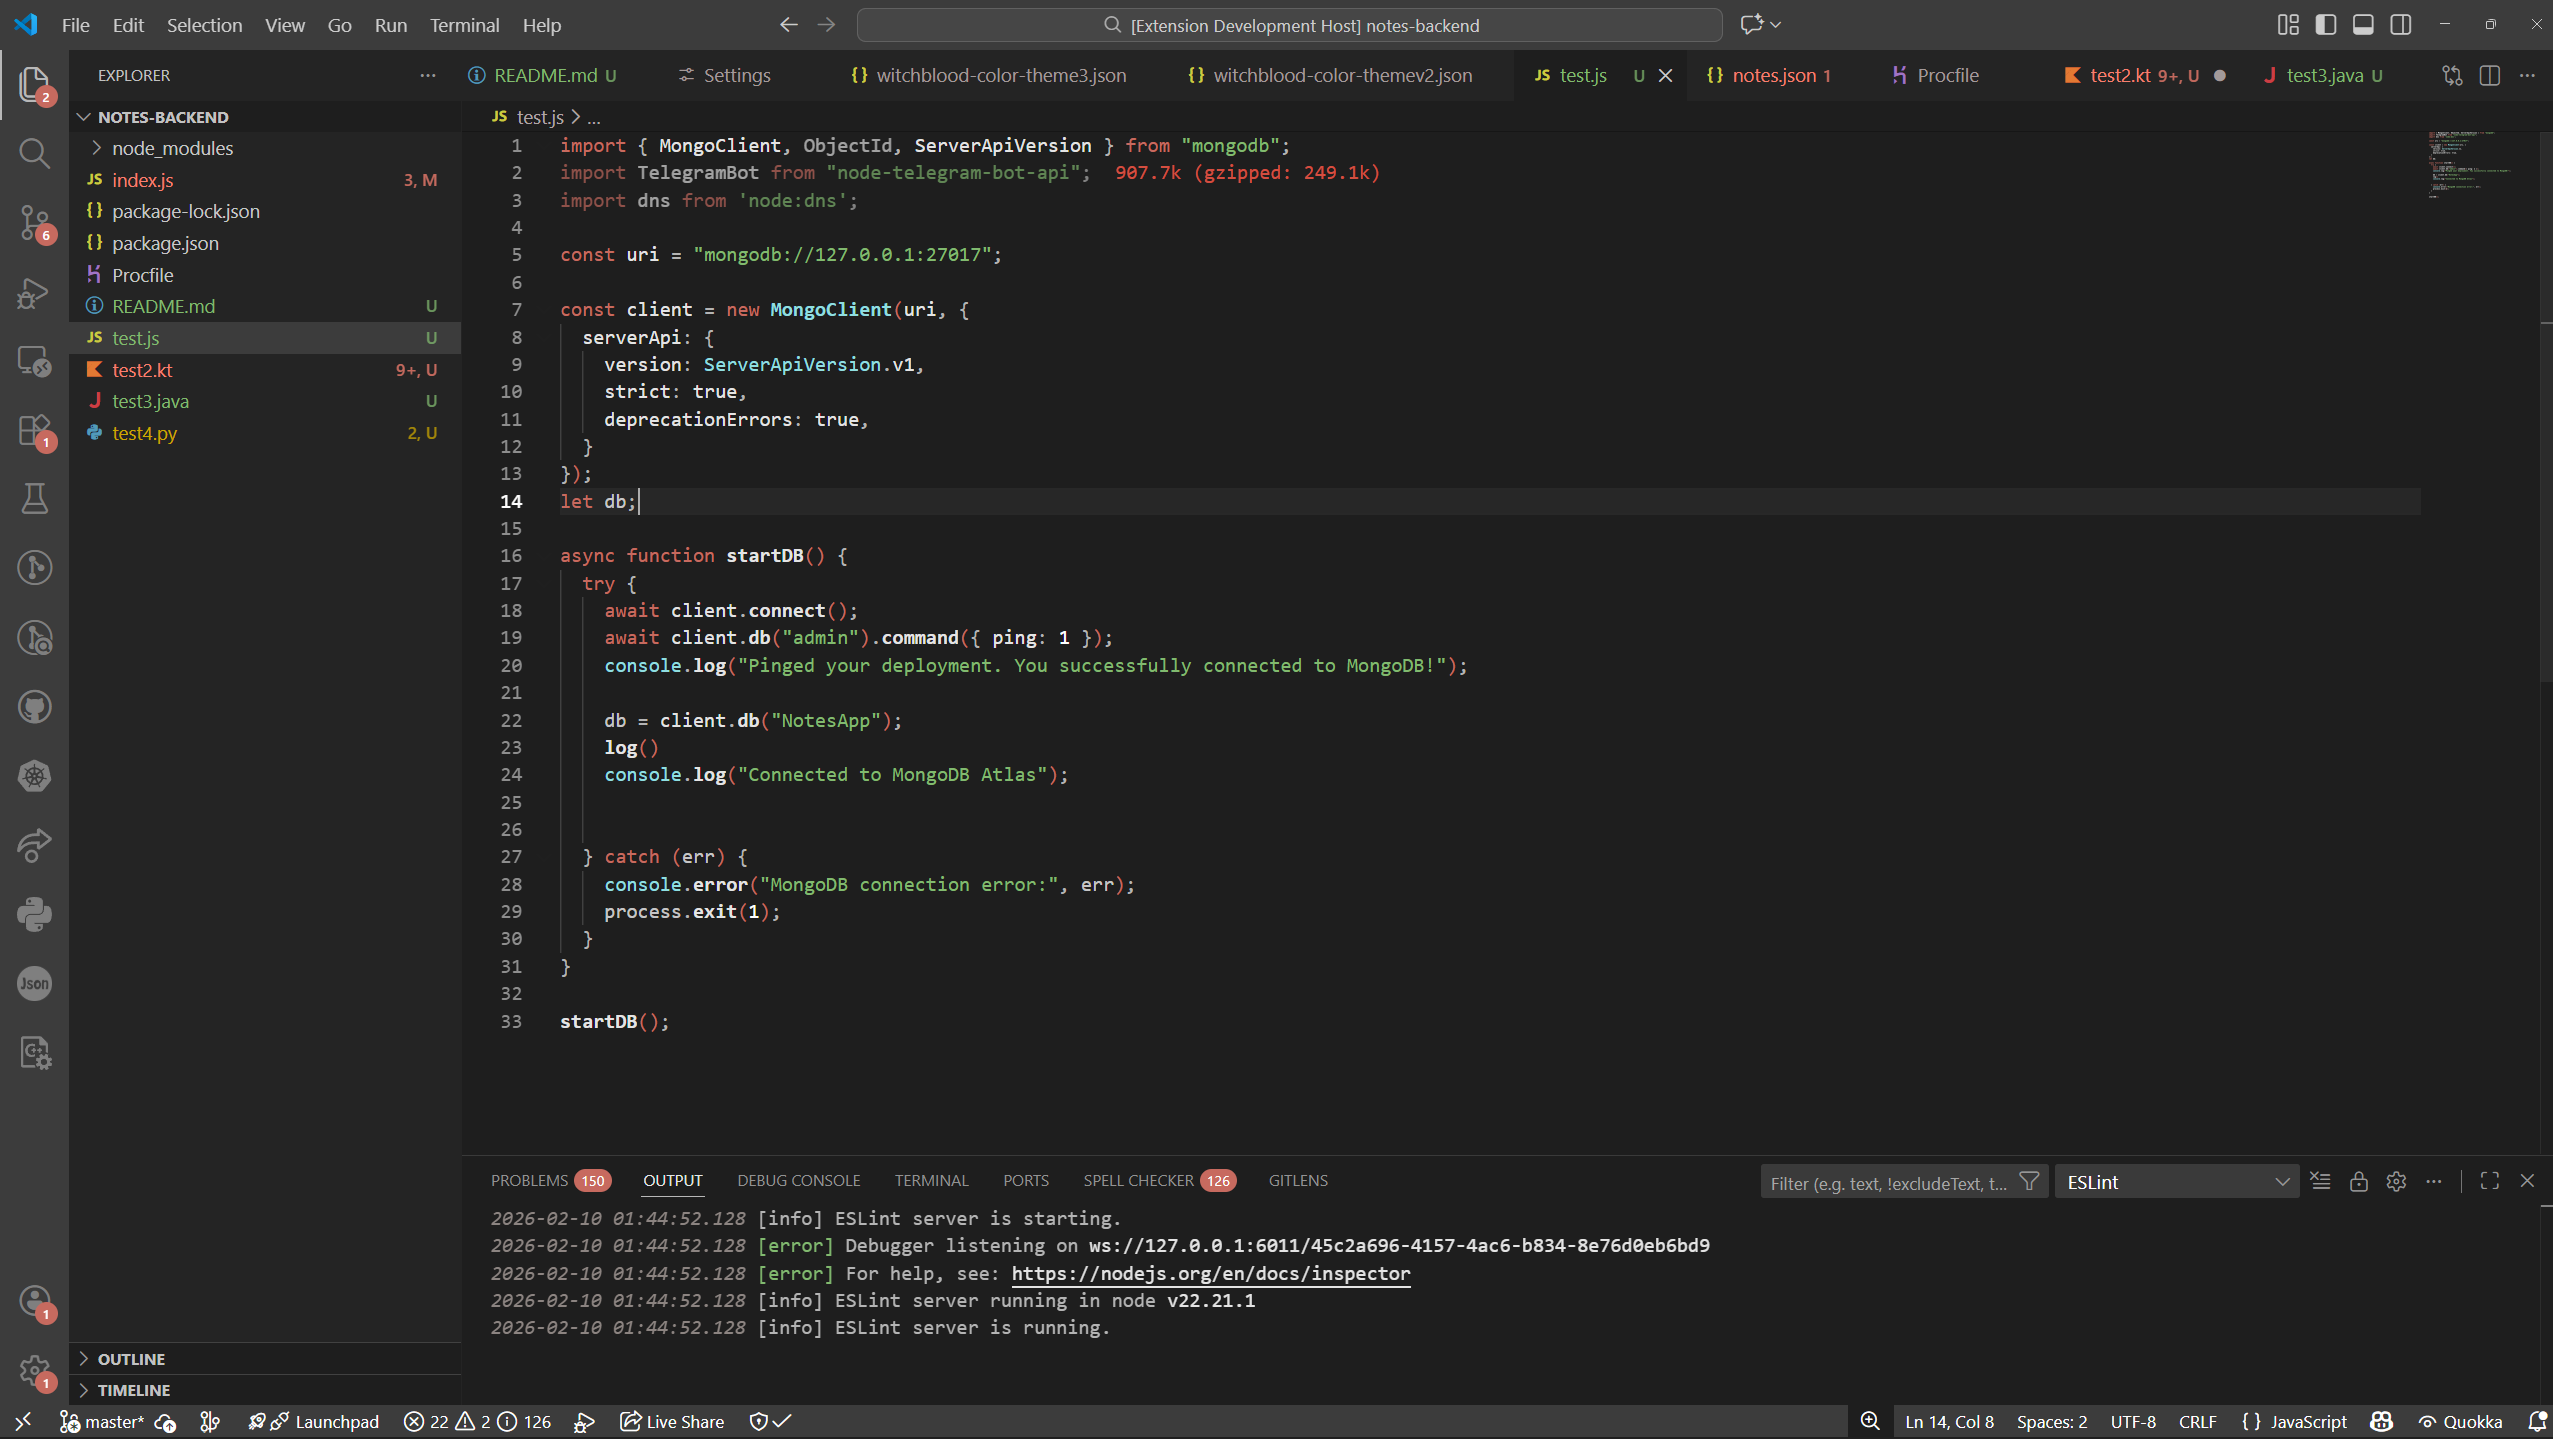
Task: Open the ESLint output channel dropdown
Action: [2177, 1181]
